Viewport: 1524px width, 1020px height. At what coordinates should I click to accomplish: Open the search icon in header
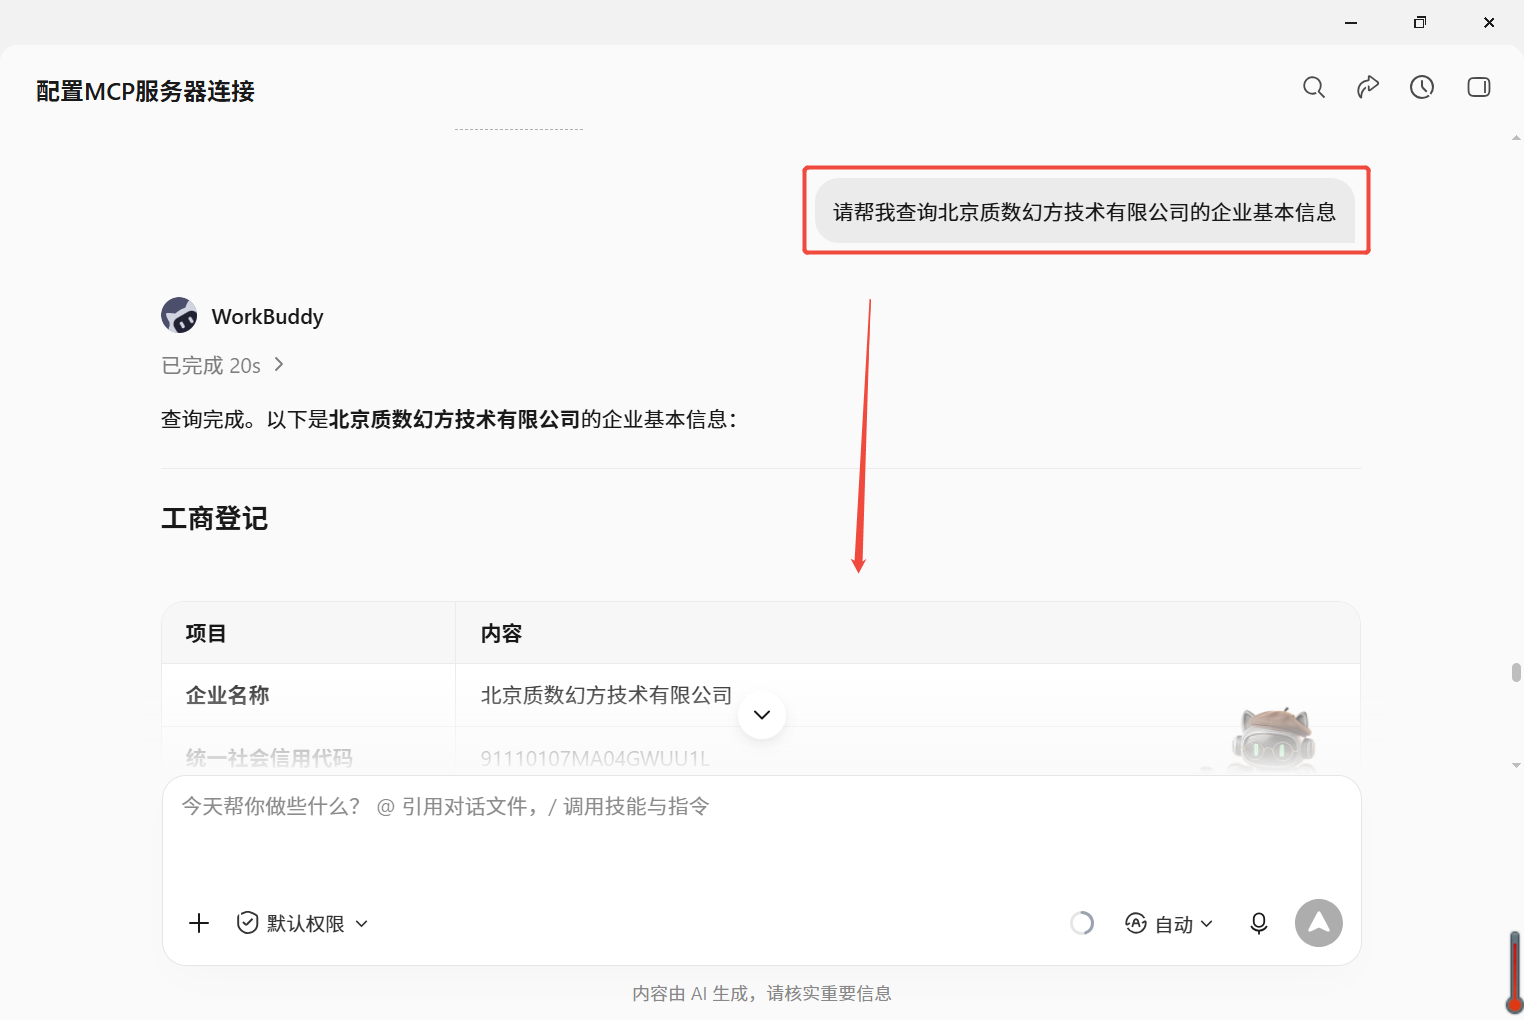[1314, 88]
